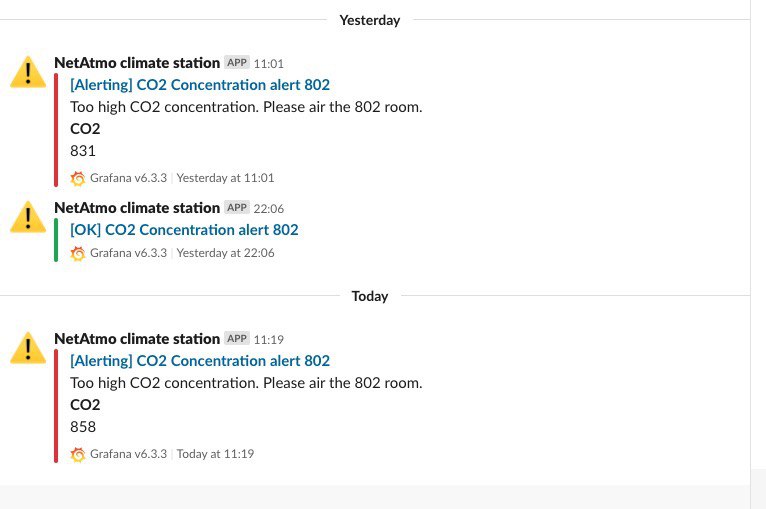Click the NetAtmo climate station name at 11:01

137,63
